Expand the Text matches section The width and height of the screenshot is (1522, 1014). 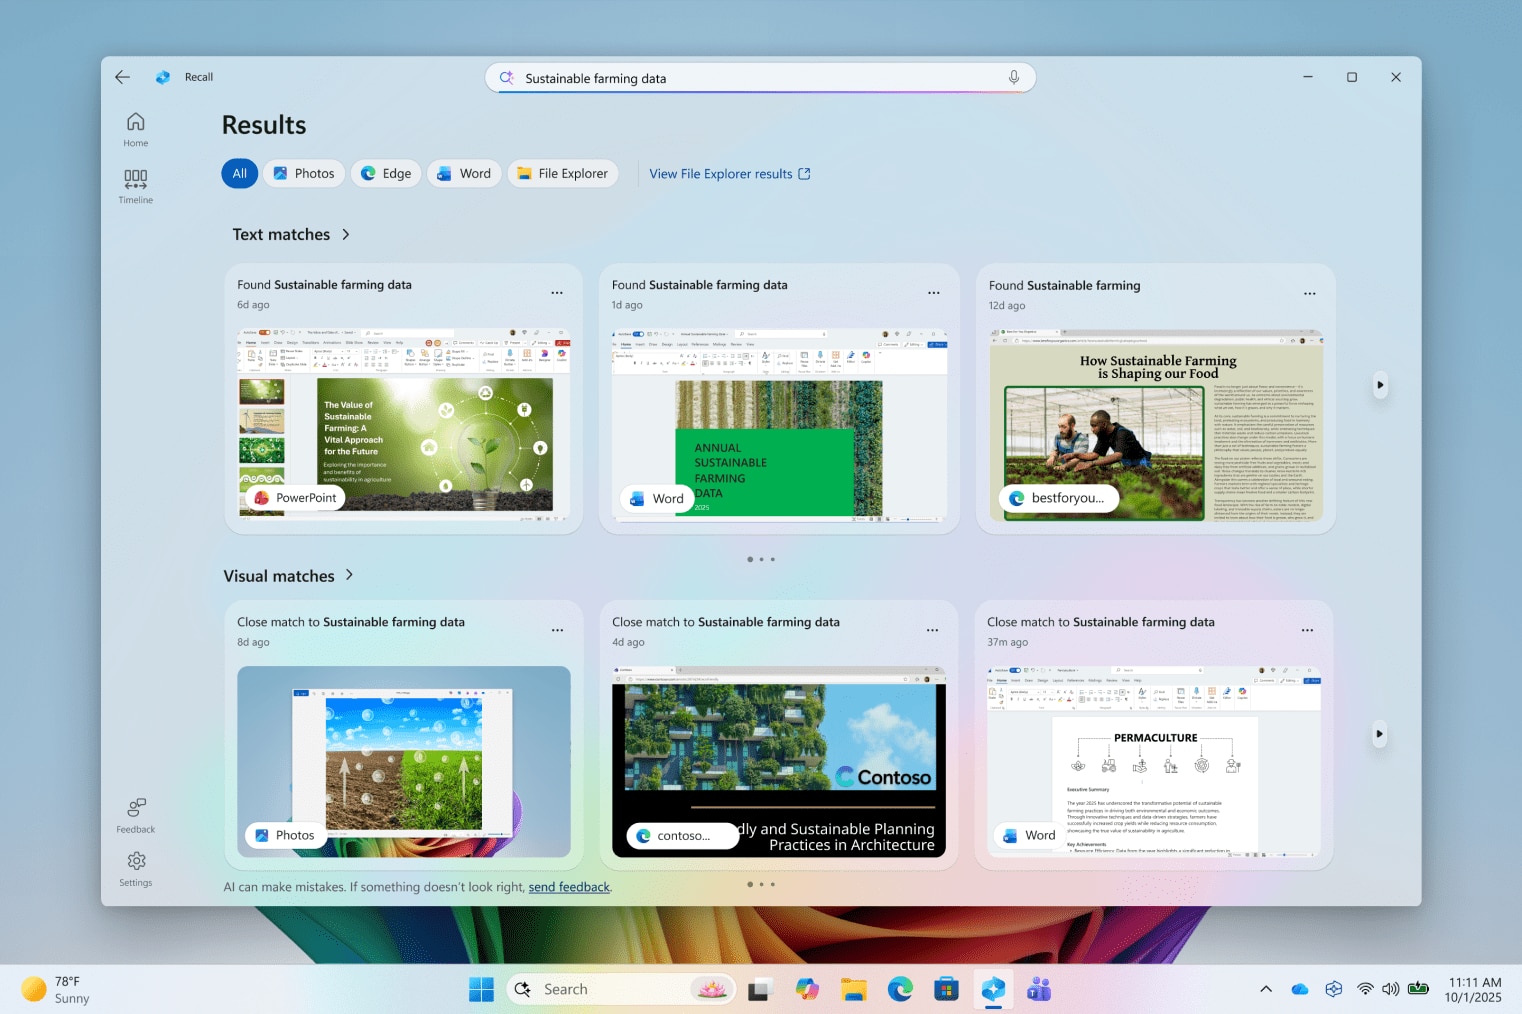tap(291, 234)
